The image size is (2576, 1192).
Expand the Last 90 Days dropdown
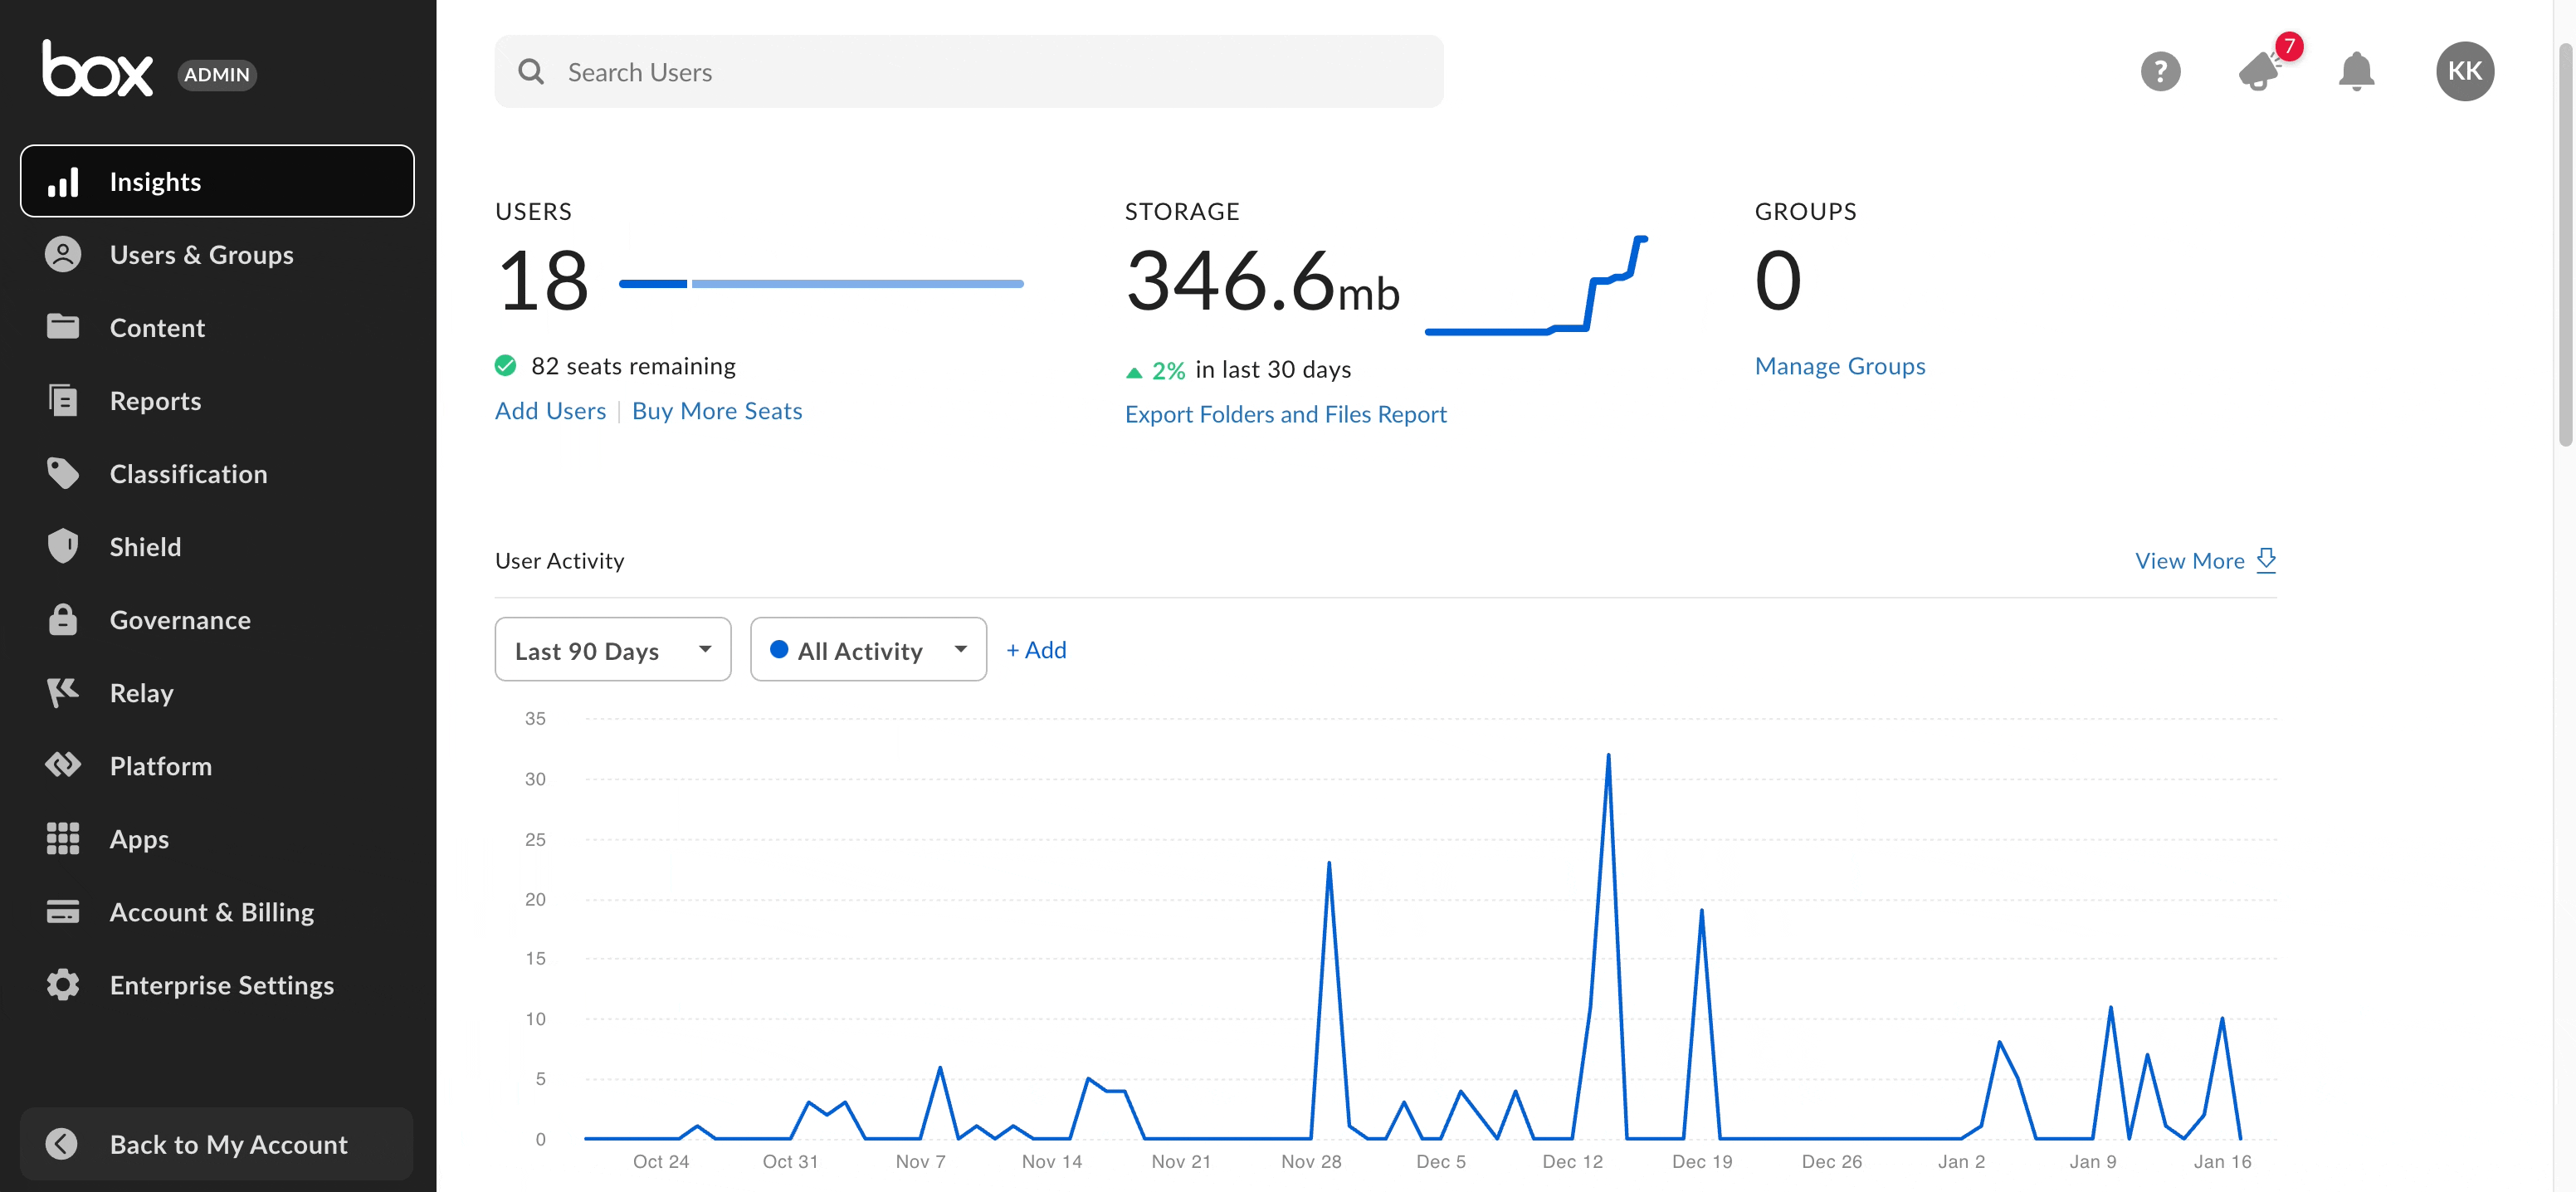coord(612,650)
